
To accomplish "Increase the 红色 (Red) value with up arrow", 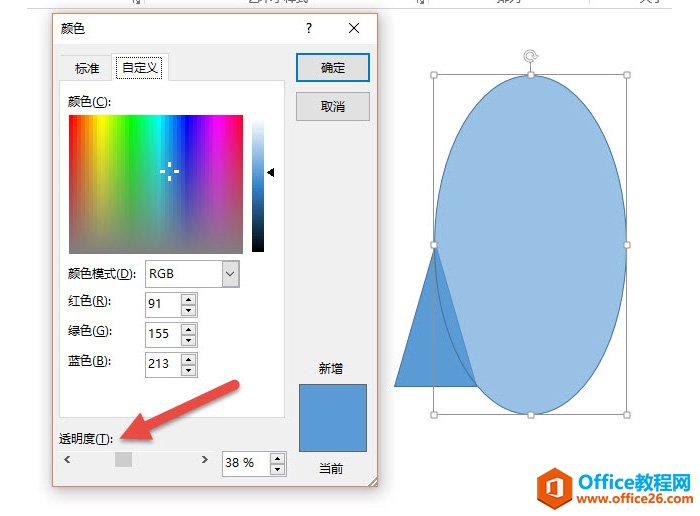I will tap(189, 298).
